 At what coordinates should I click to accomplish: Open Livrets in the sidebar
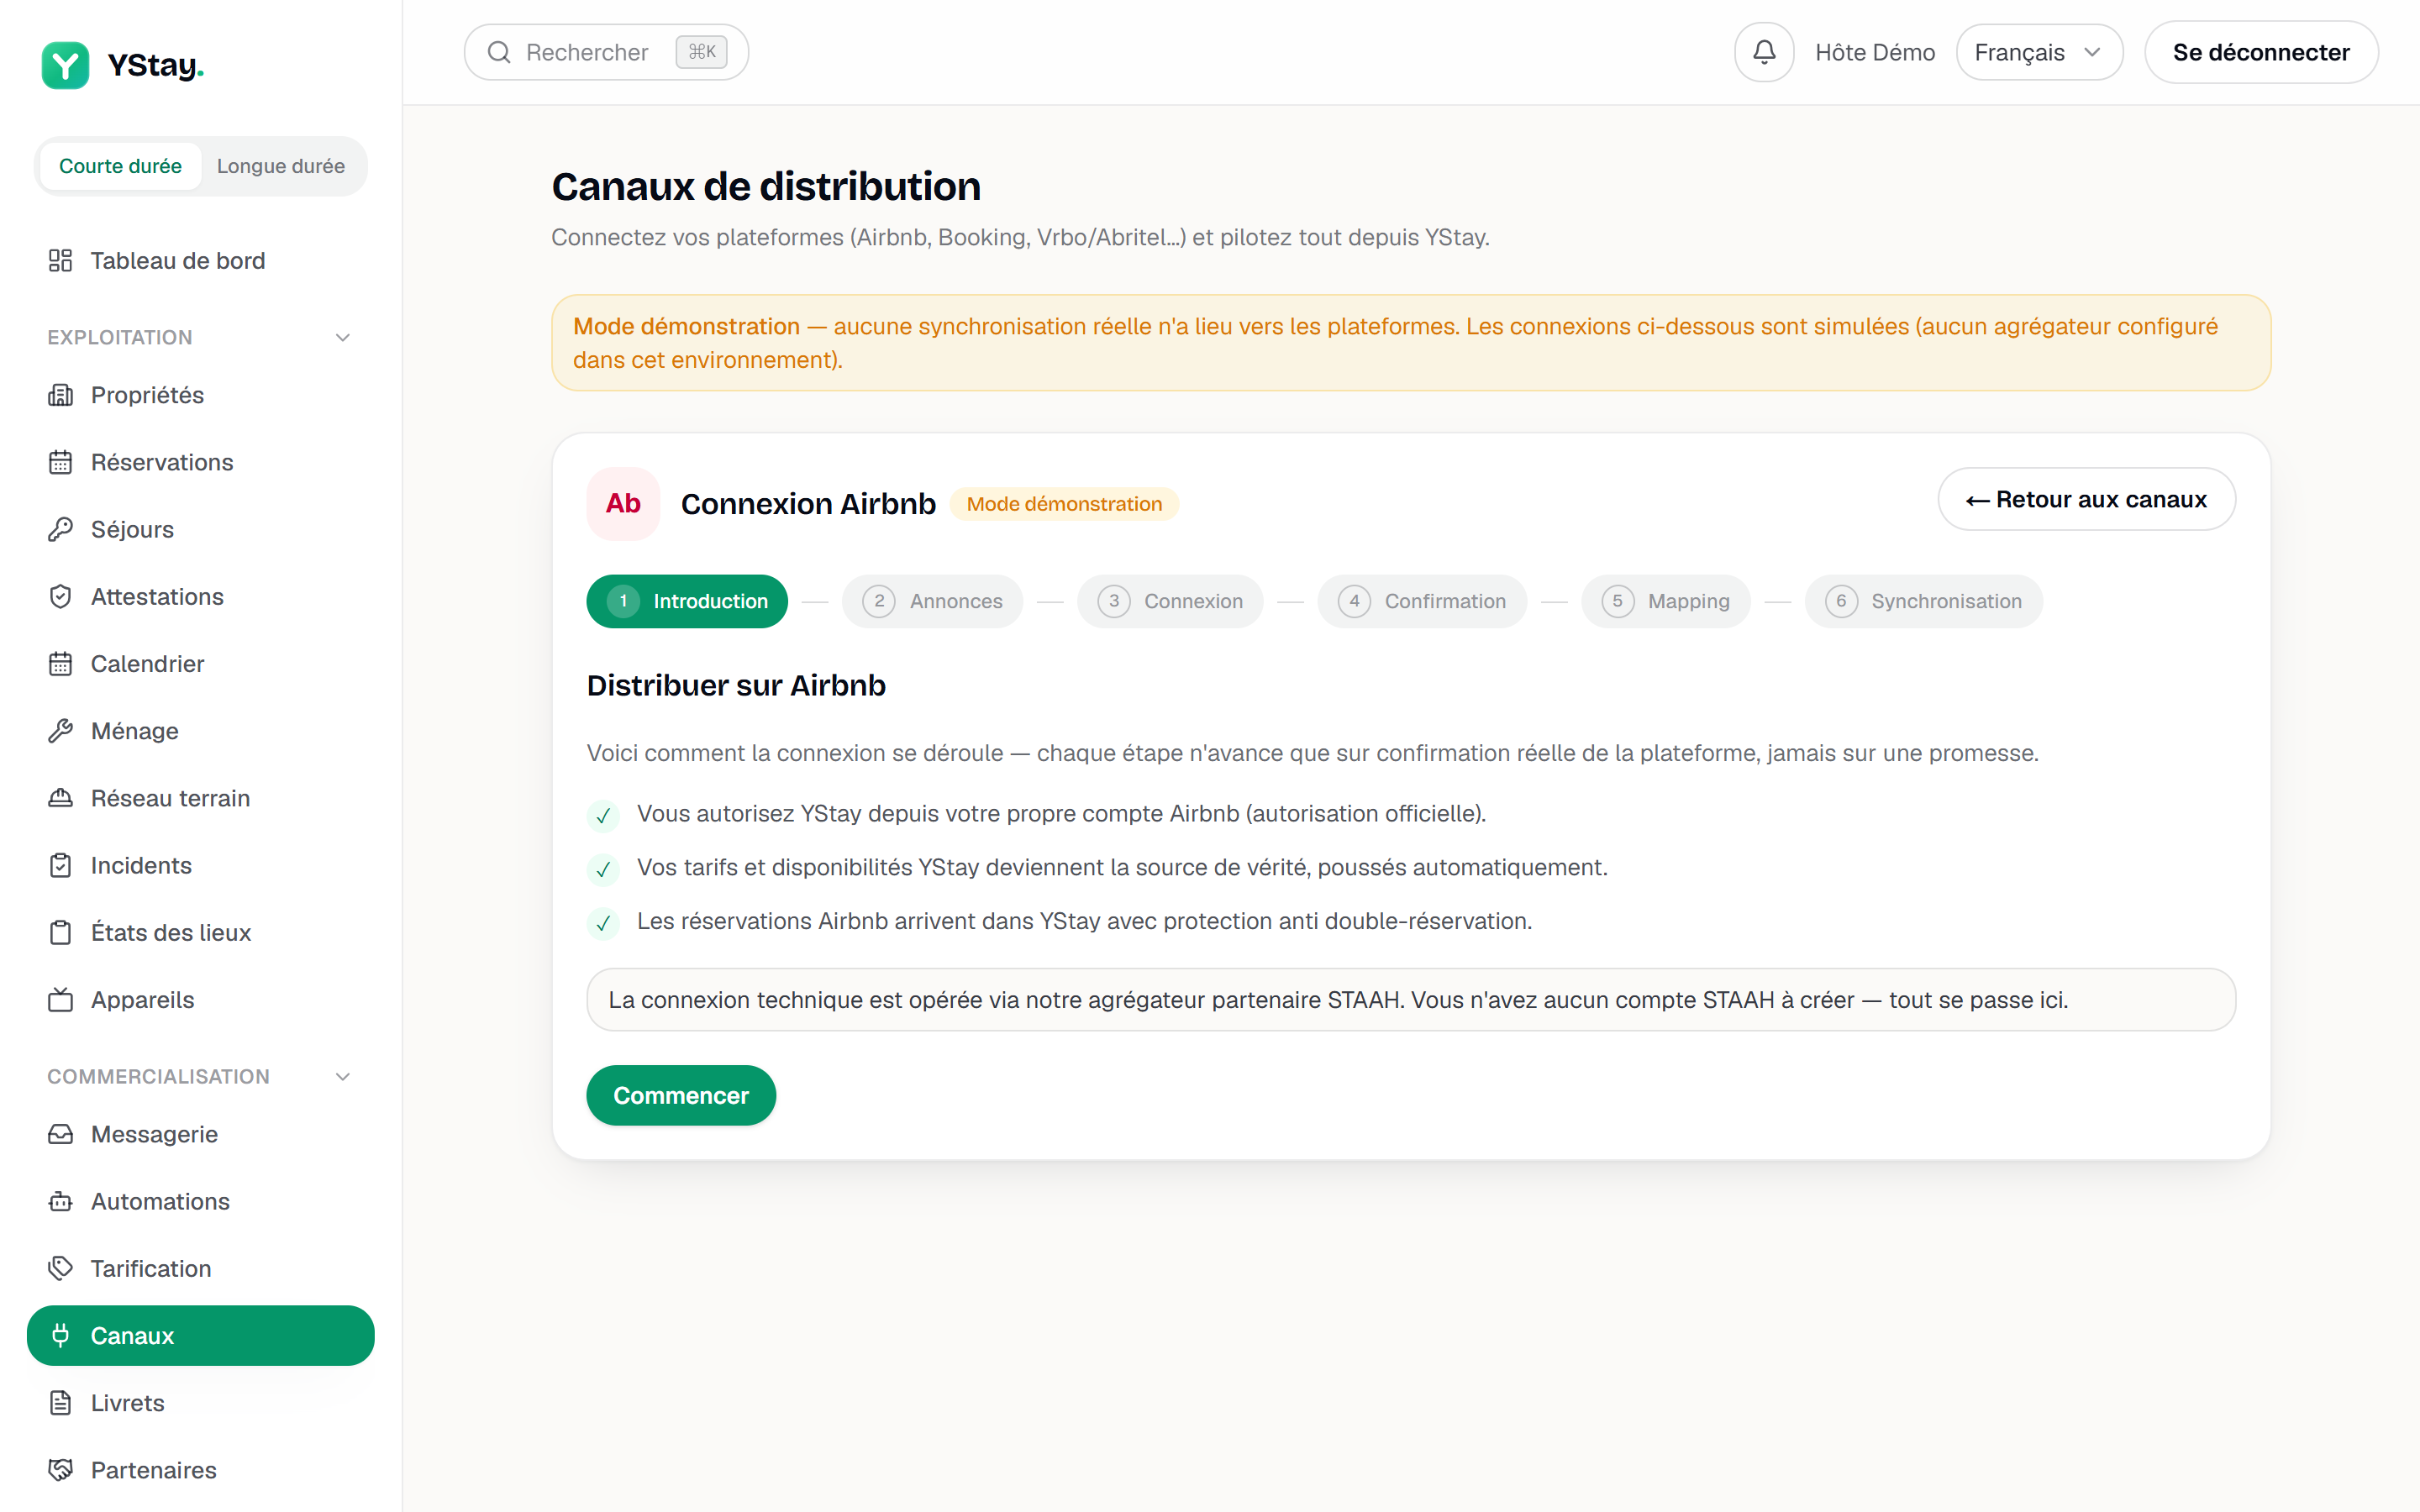point(200,1403)
